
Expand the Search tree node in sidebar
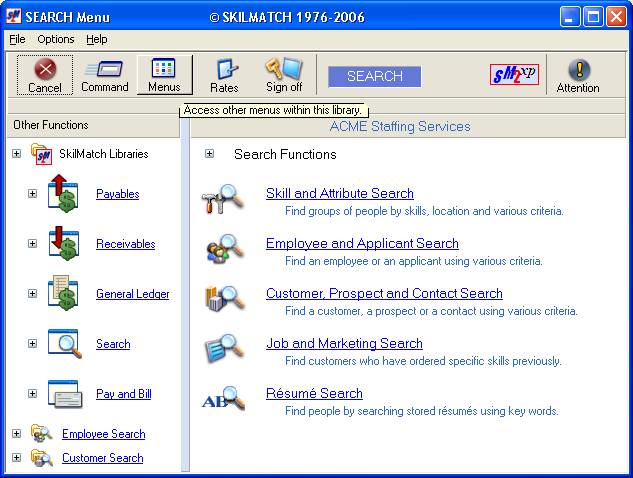(x=32, y=343)
